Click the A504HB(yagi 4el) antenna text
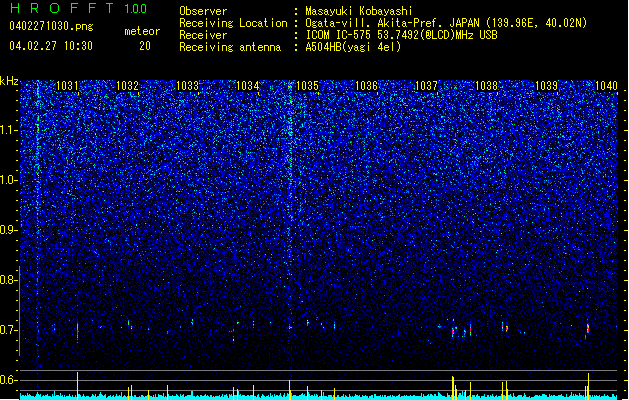Screen dimensions: 629x400 point(353,47)
